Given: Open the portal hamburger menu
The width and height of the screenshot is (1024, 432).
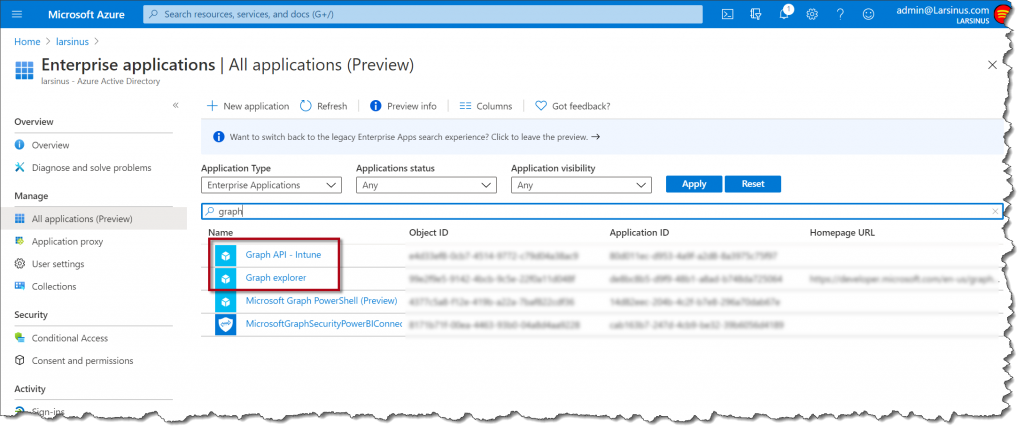Looking at the screenshot, I should pyautogui.click(x=17, y=14).
